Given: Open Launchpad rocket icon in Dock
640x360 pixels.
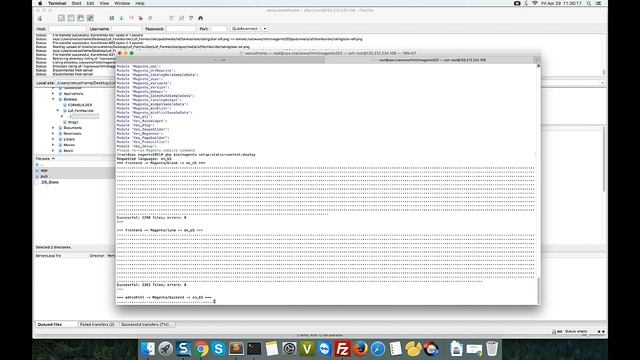Looking at the screenshot, I should [x=166, y=349].
